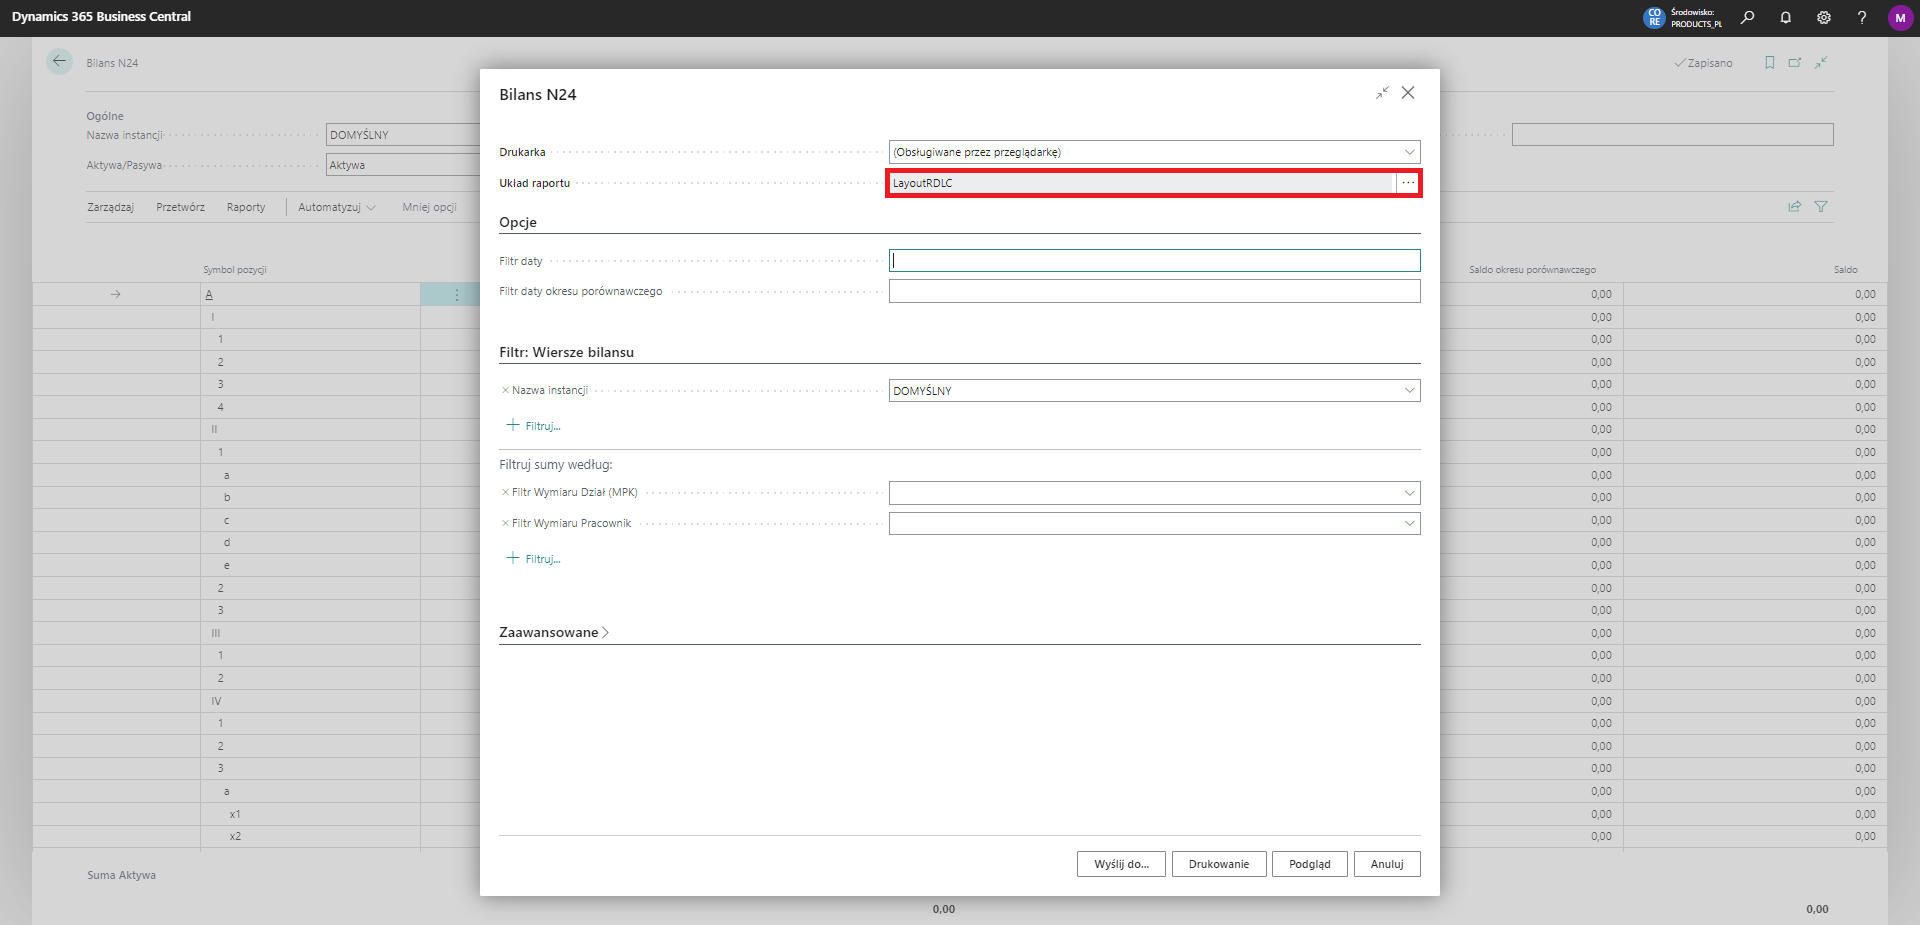
Task: Expand the Nazwa instancji DOMYŚLNY dropdown
Action: point(1409,391)
